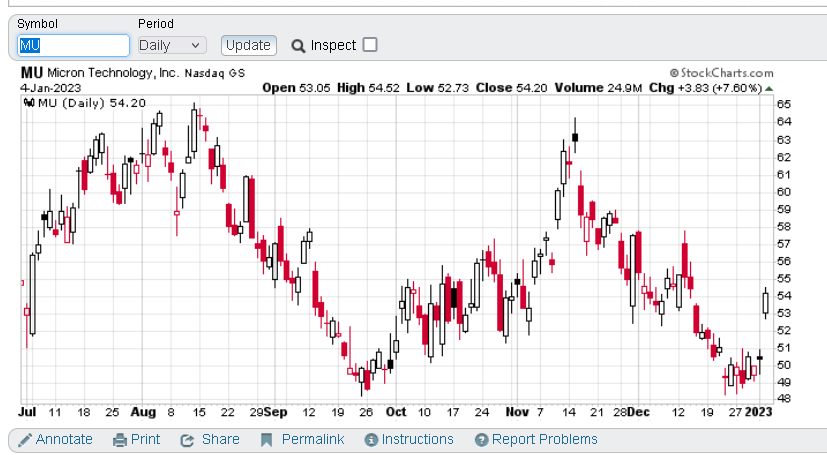Click the Period label above the dropdown
The image size is (827, 455).
[156, 24]
